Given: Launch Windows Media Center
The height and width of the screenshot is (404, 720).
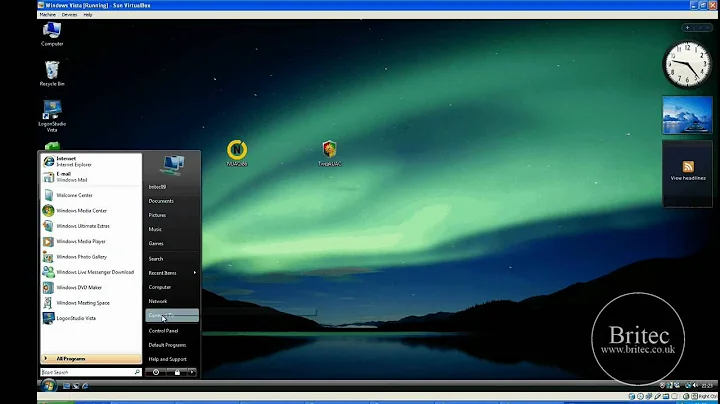Looking at the screenshot, I should [91, 211].
